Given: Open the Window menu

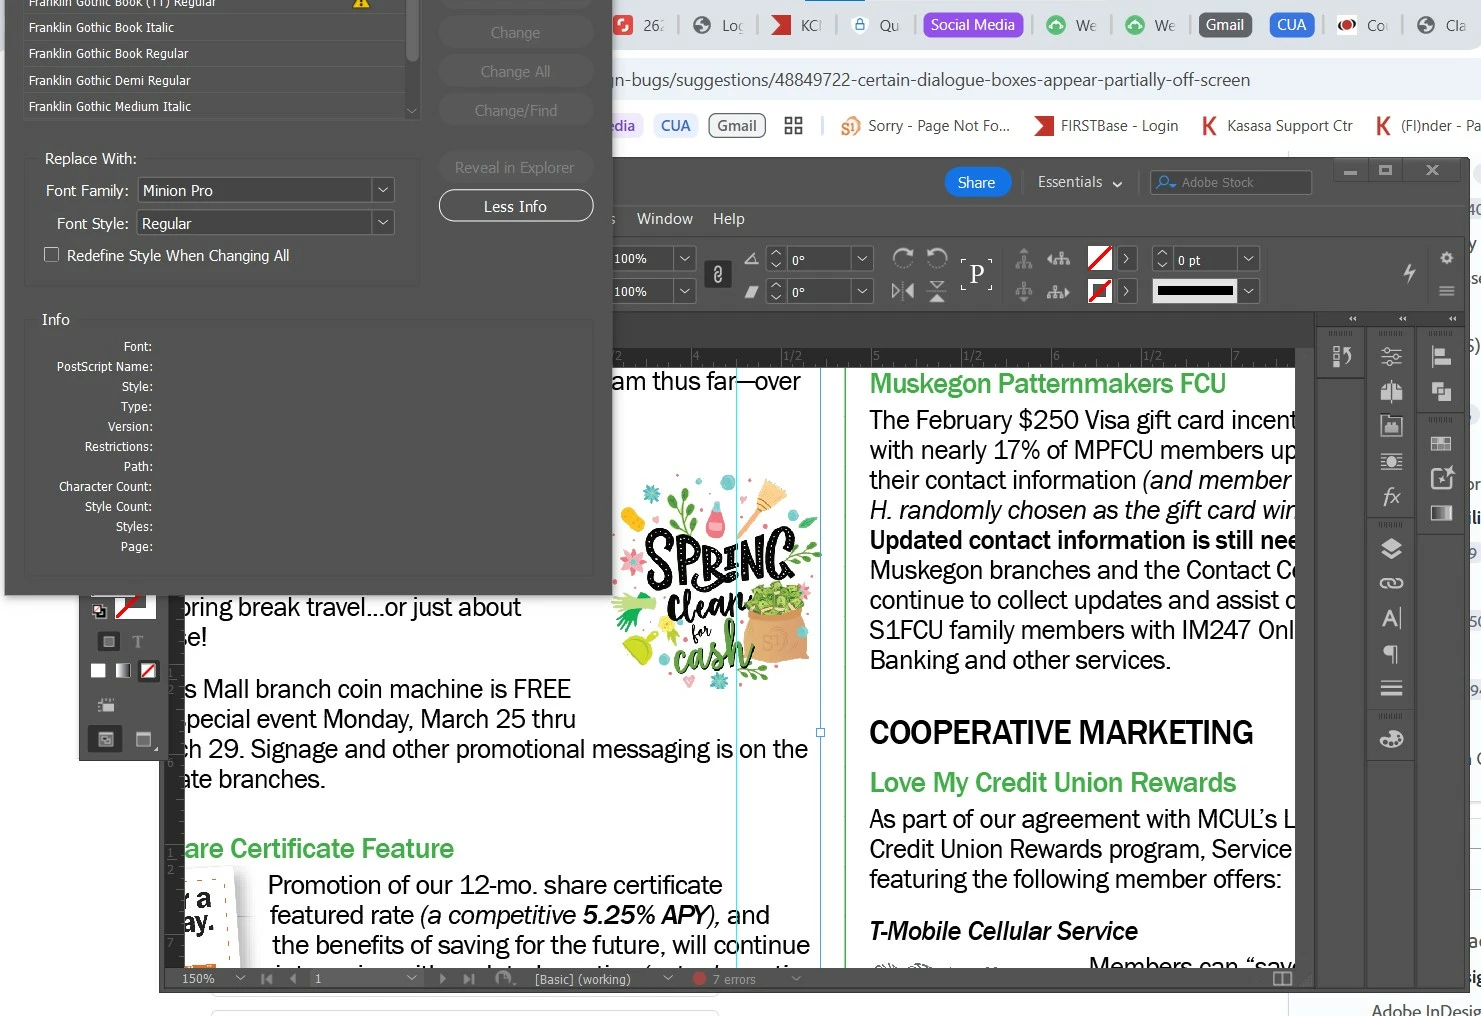Looking at the screenshot, I should coord(665,219).
